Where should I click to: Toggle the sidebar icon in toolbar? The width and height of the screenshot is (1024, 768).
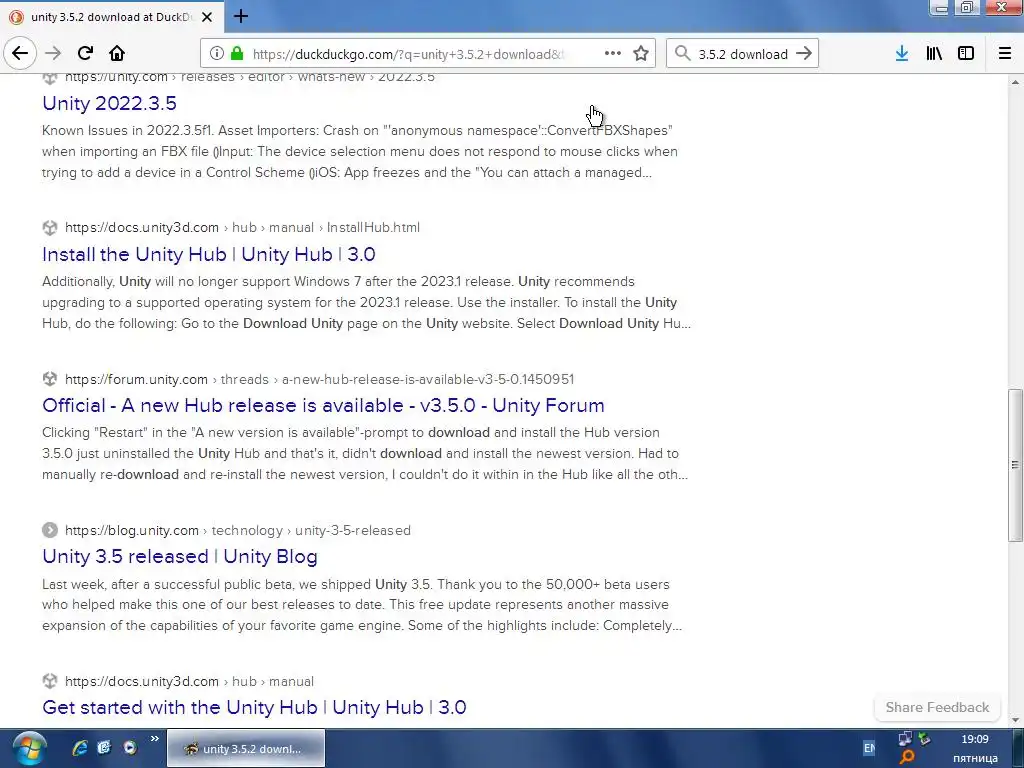[966, 54]
